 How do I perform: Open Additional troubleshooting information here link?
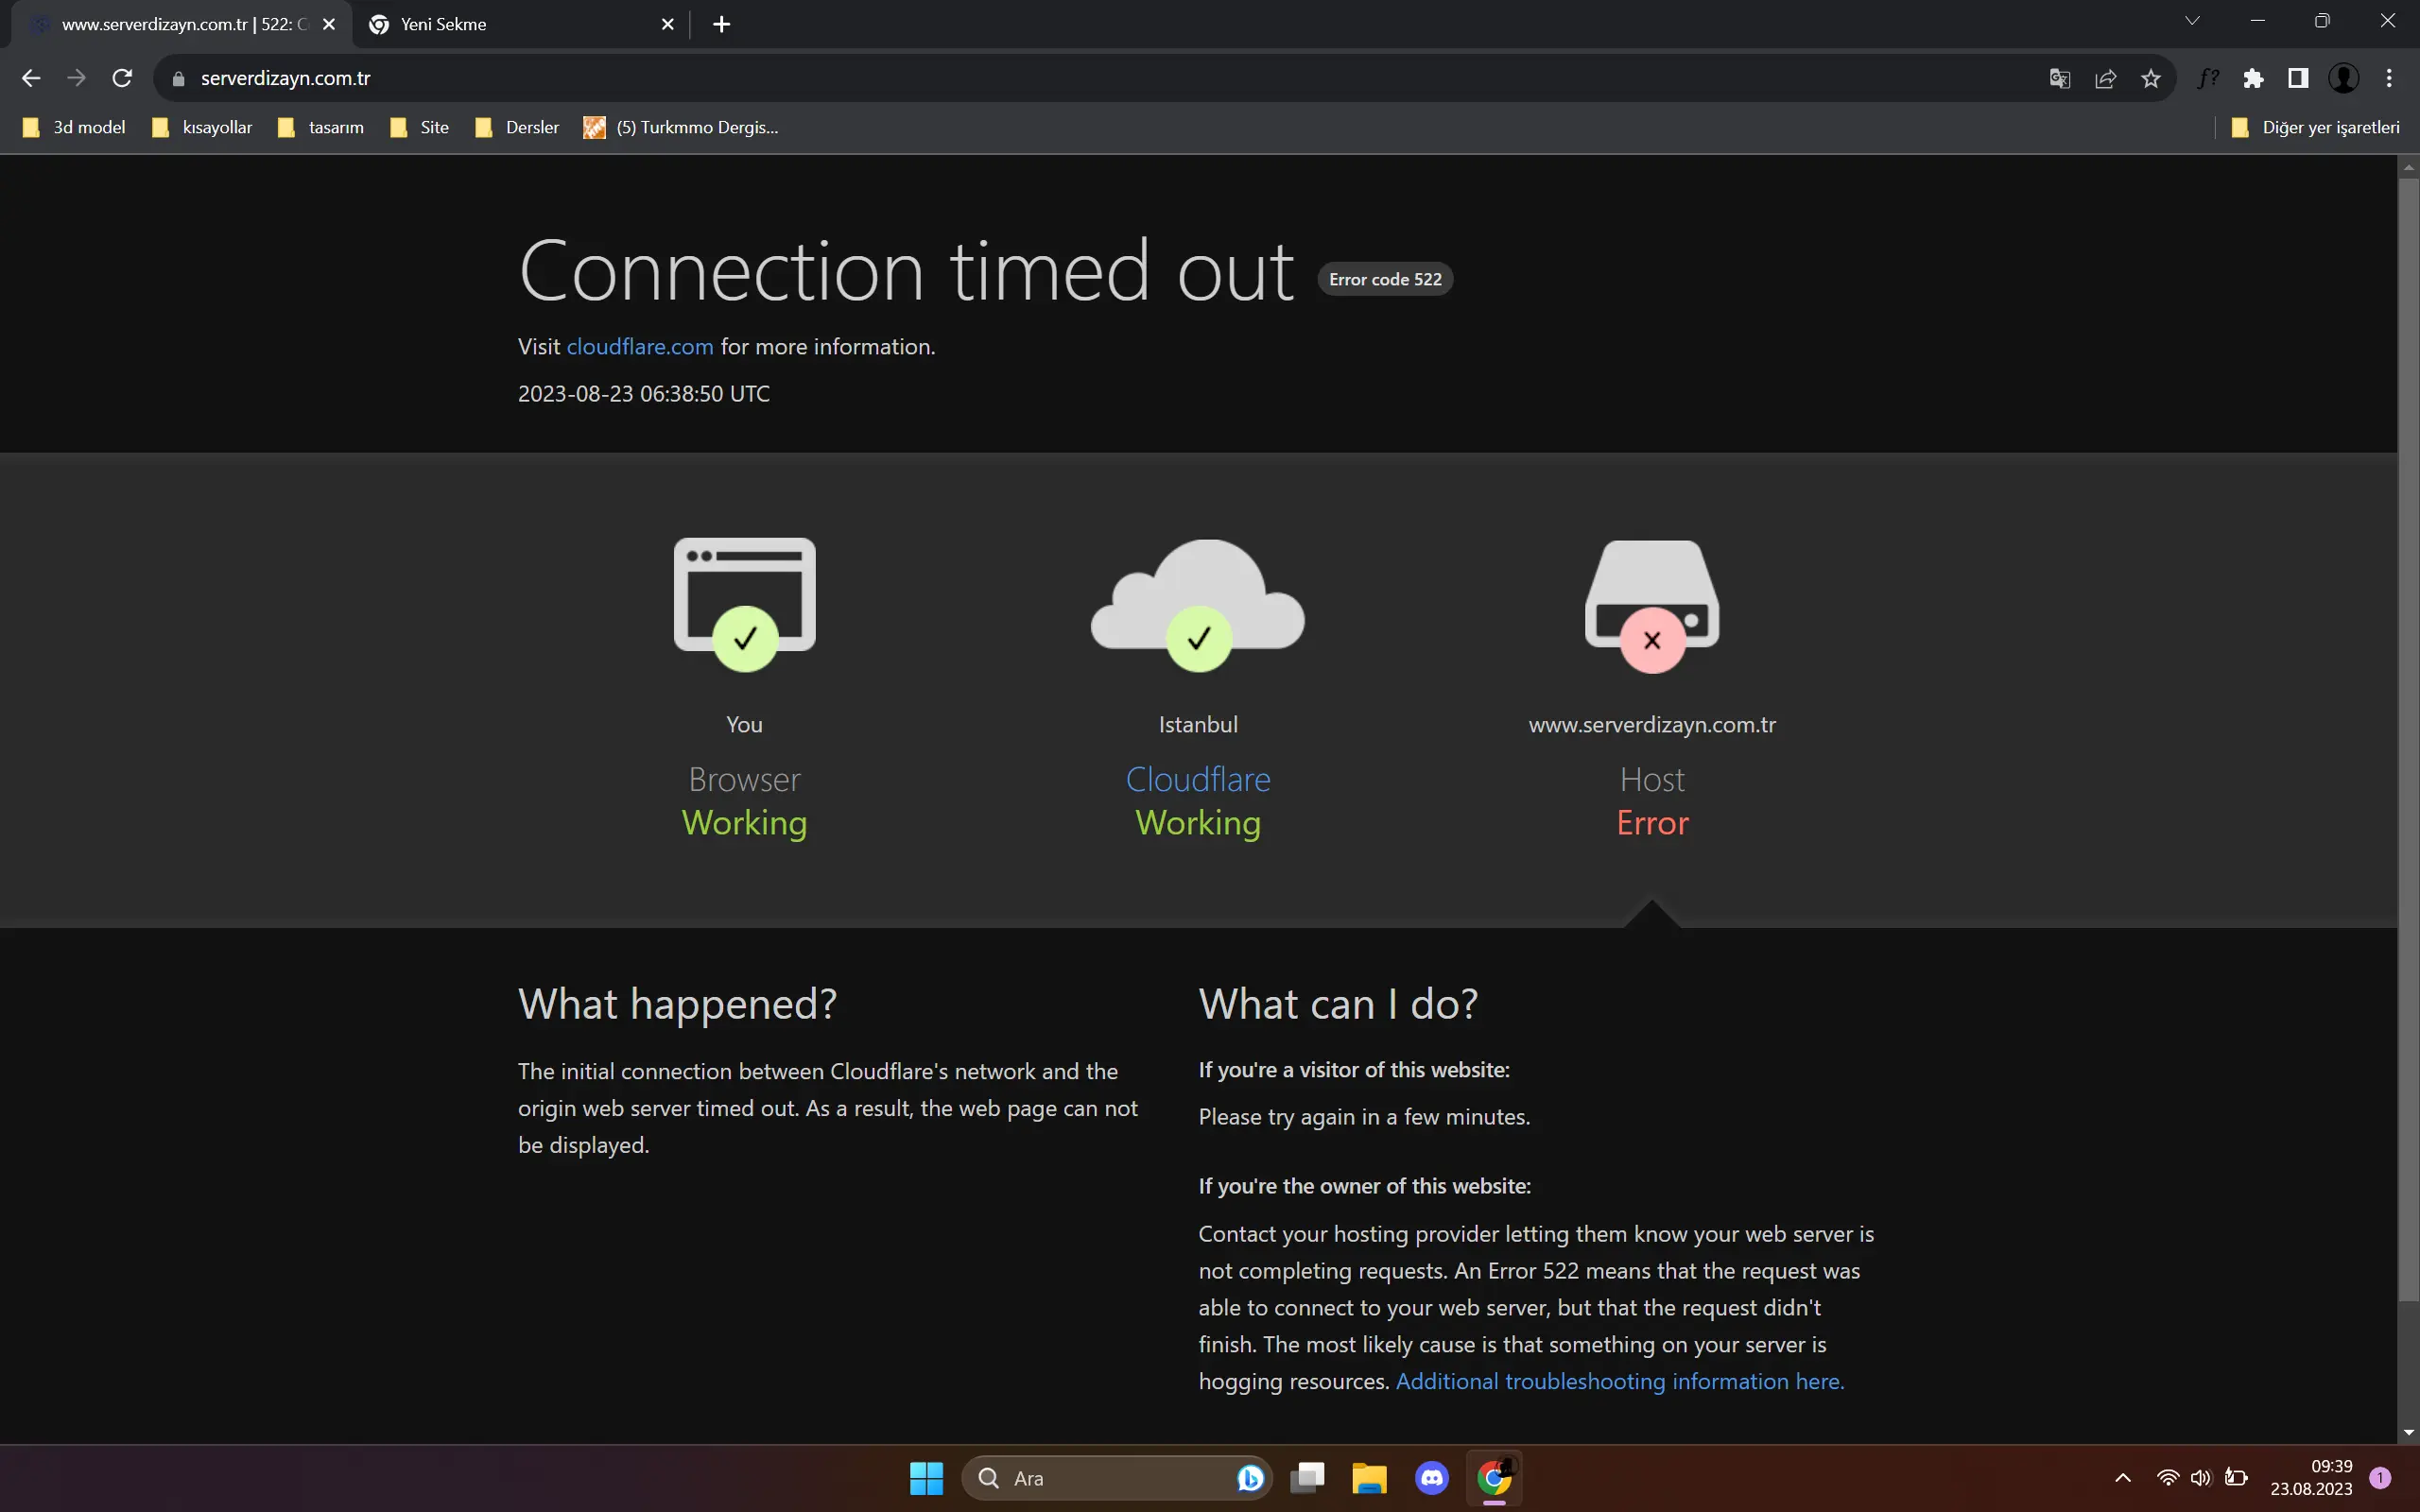point(1620,1381)
